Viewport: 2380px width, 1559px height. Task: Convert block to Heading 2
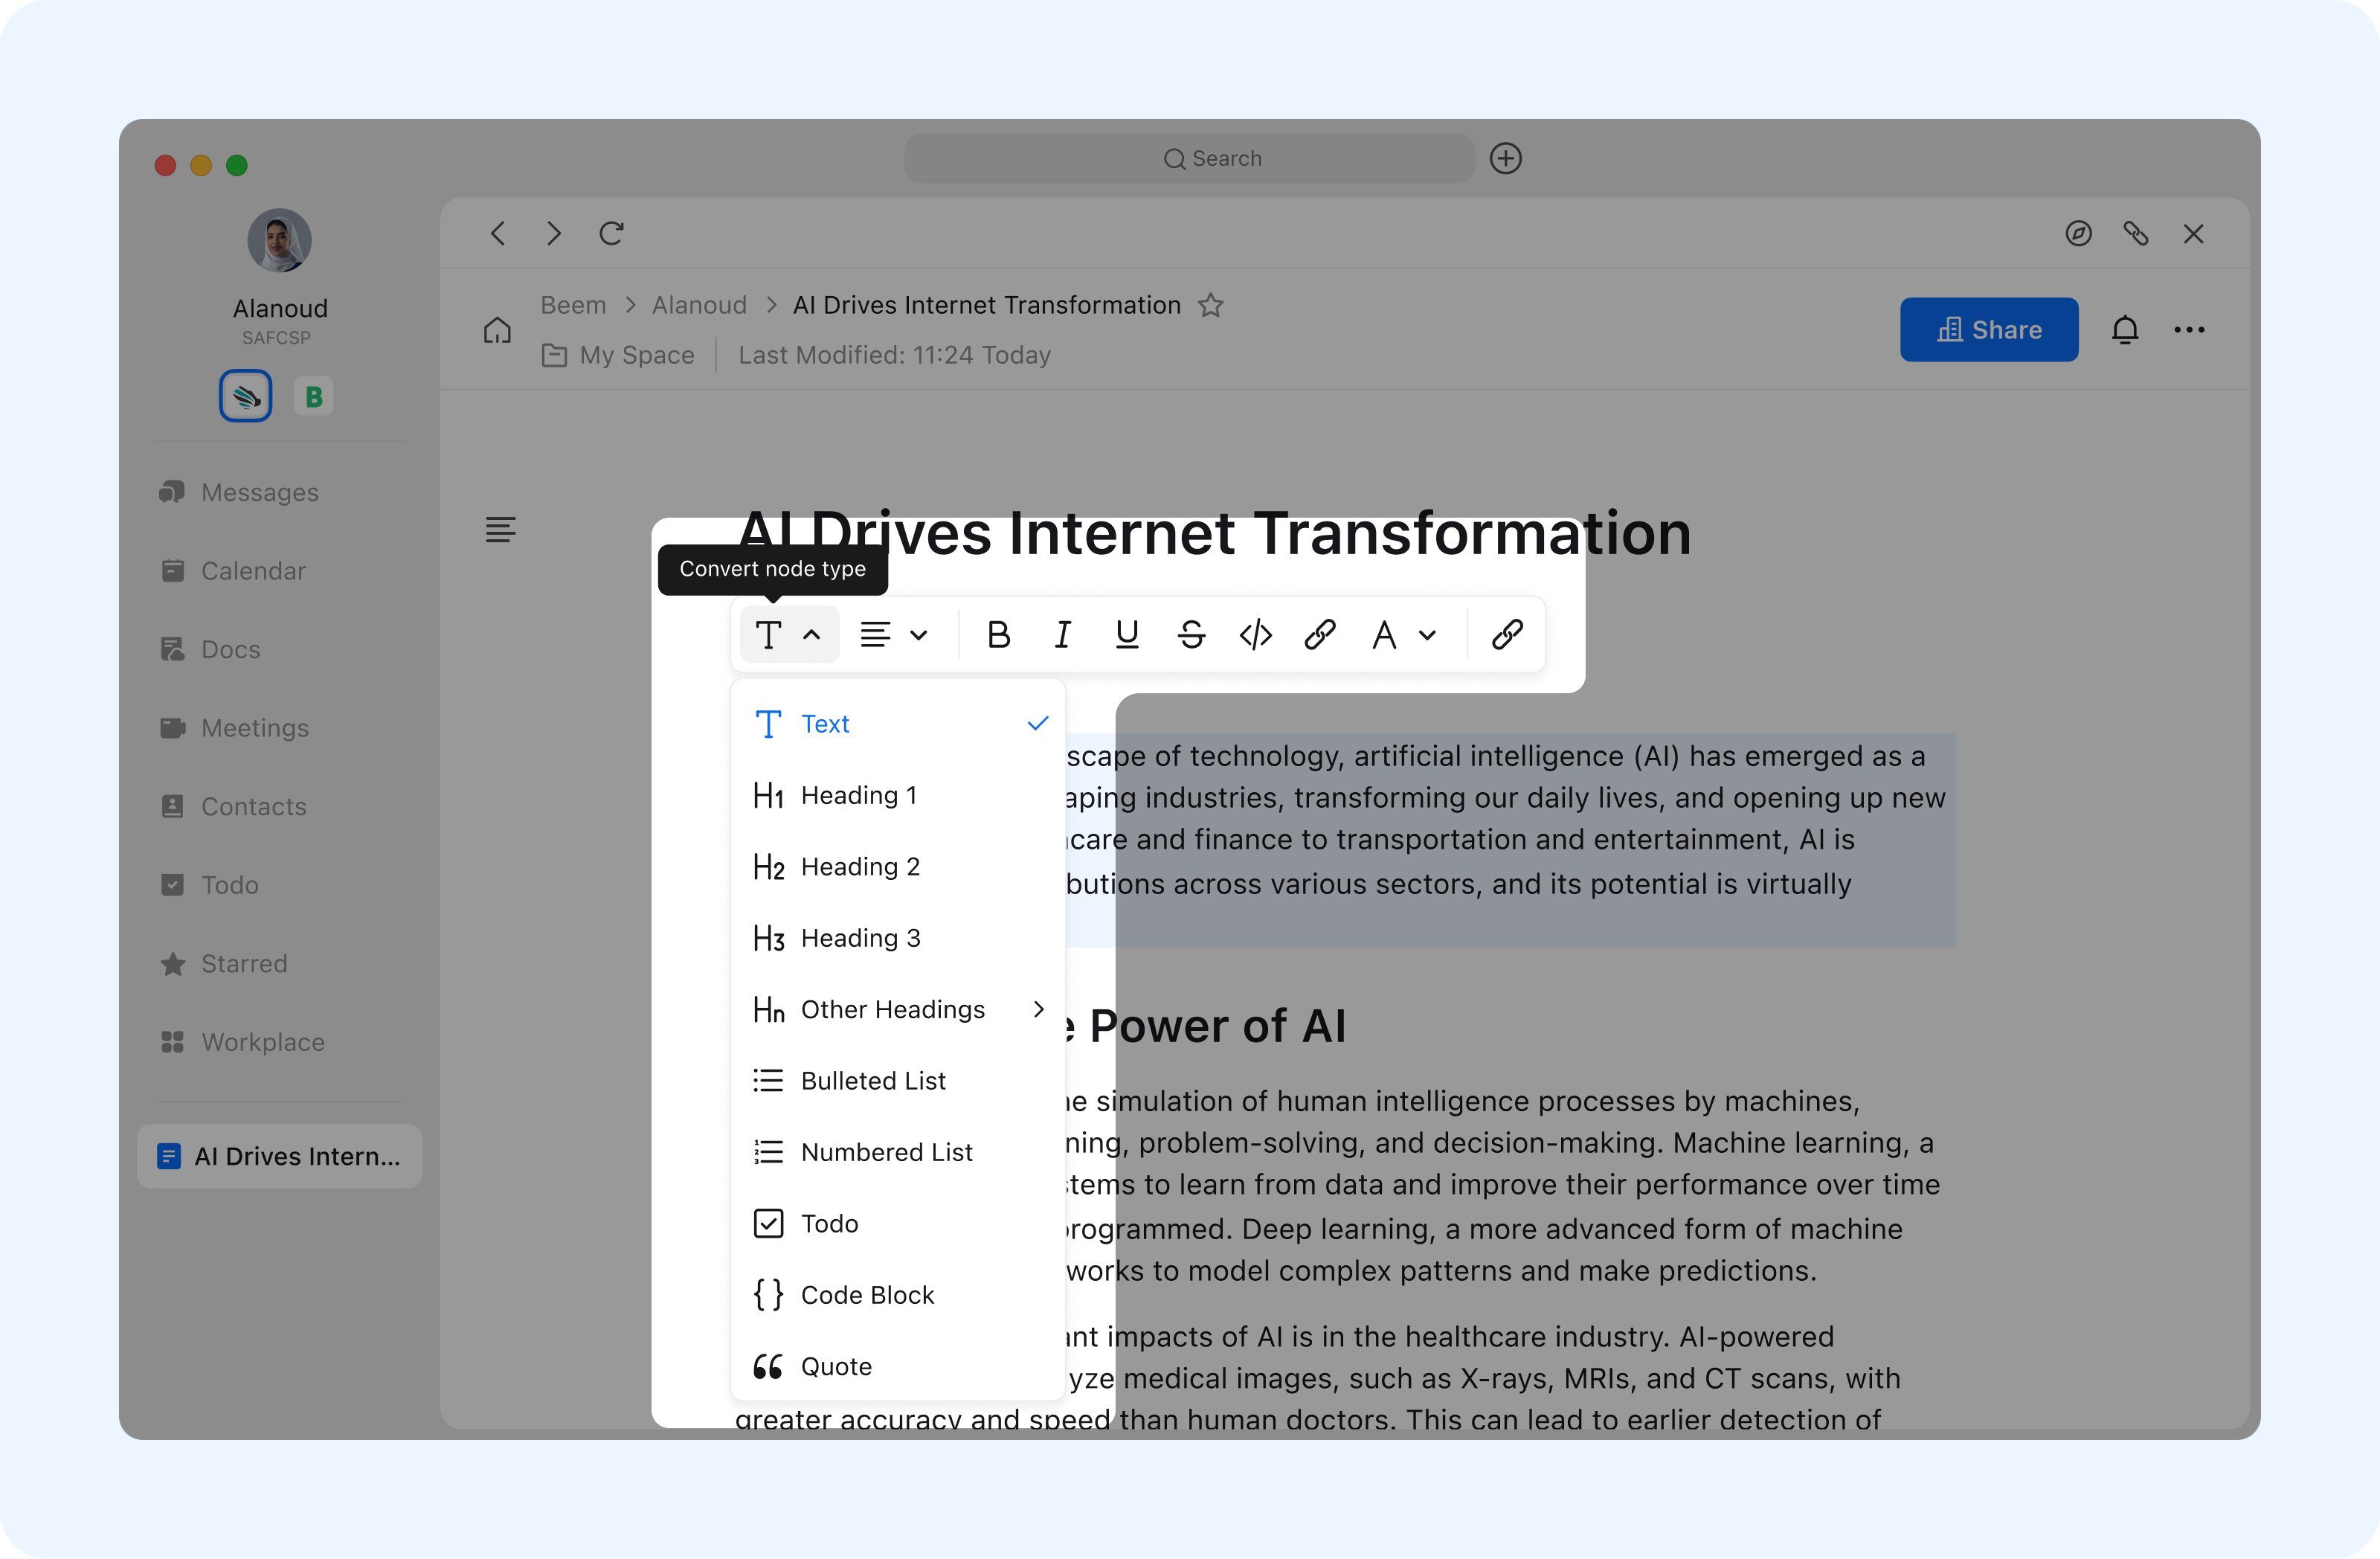pyautogui.click(x=860, y=866)
